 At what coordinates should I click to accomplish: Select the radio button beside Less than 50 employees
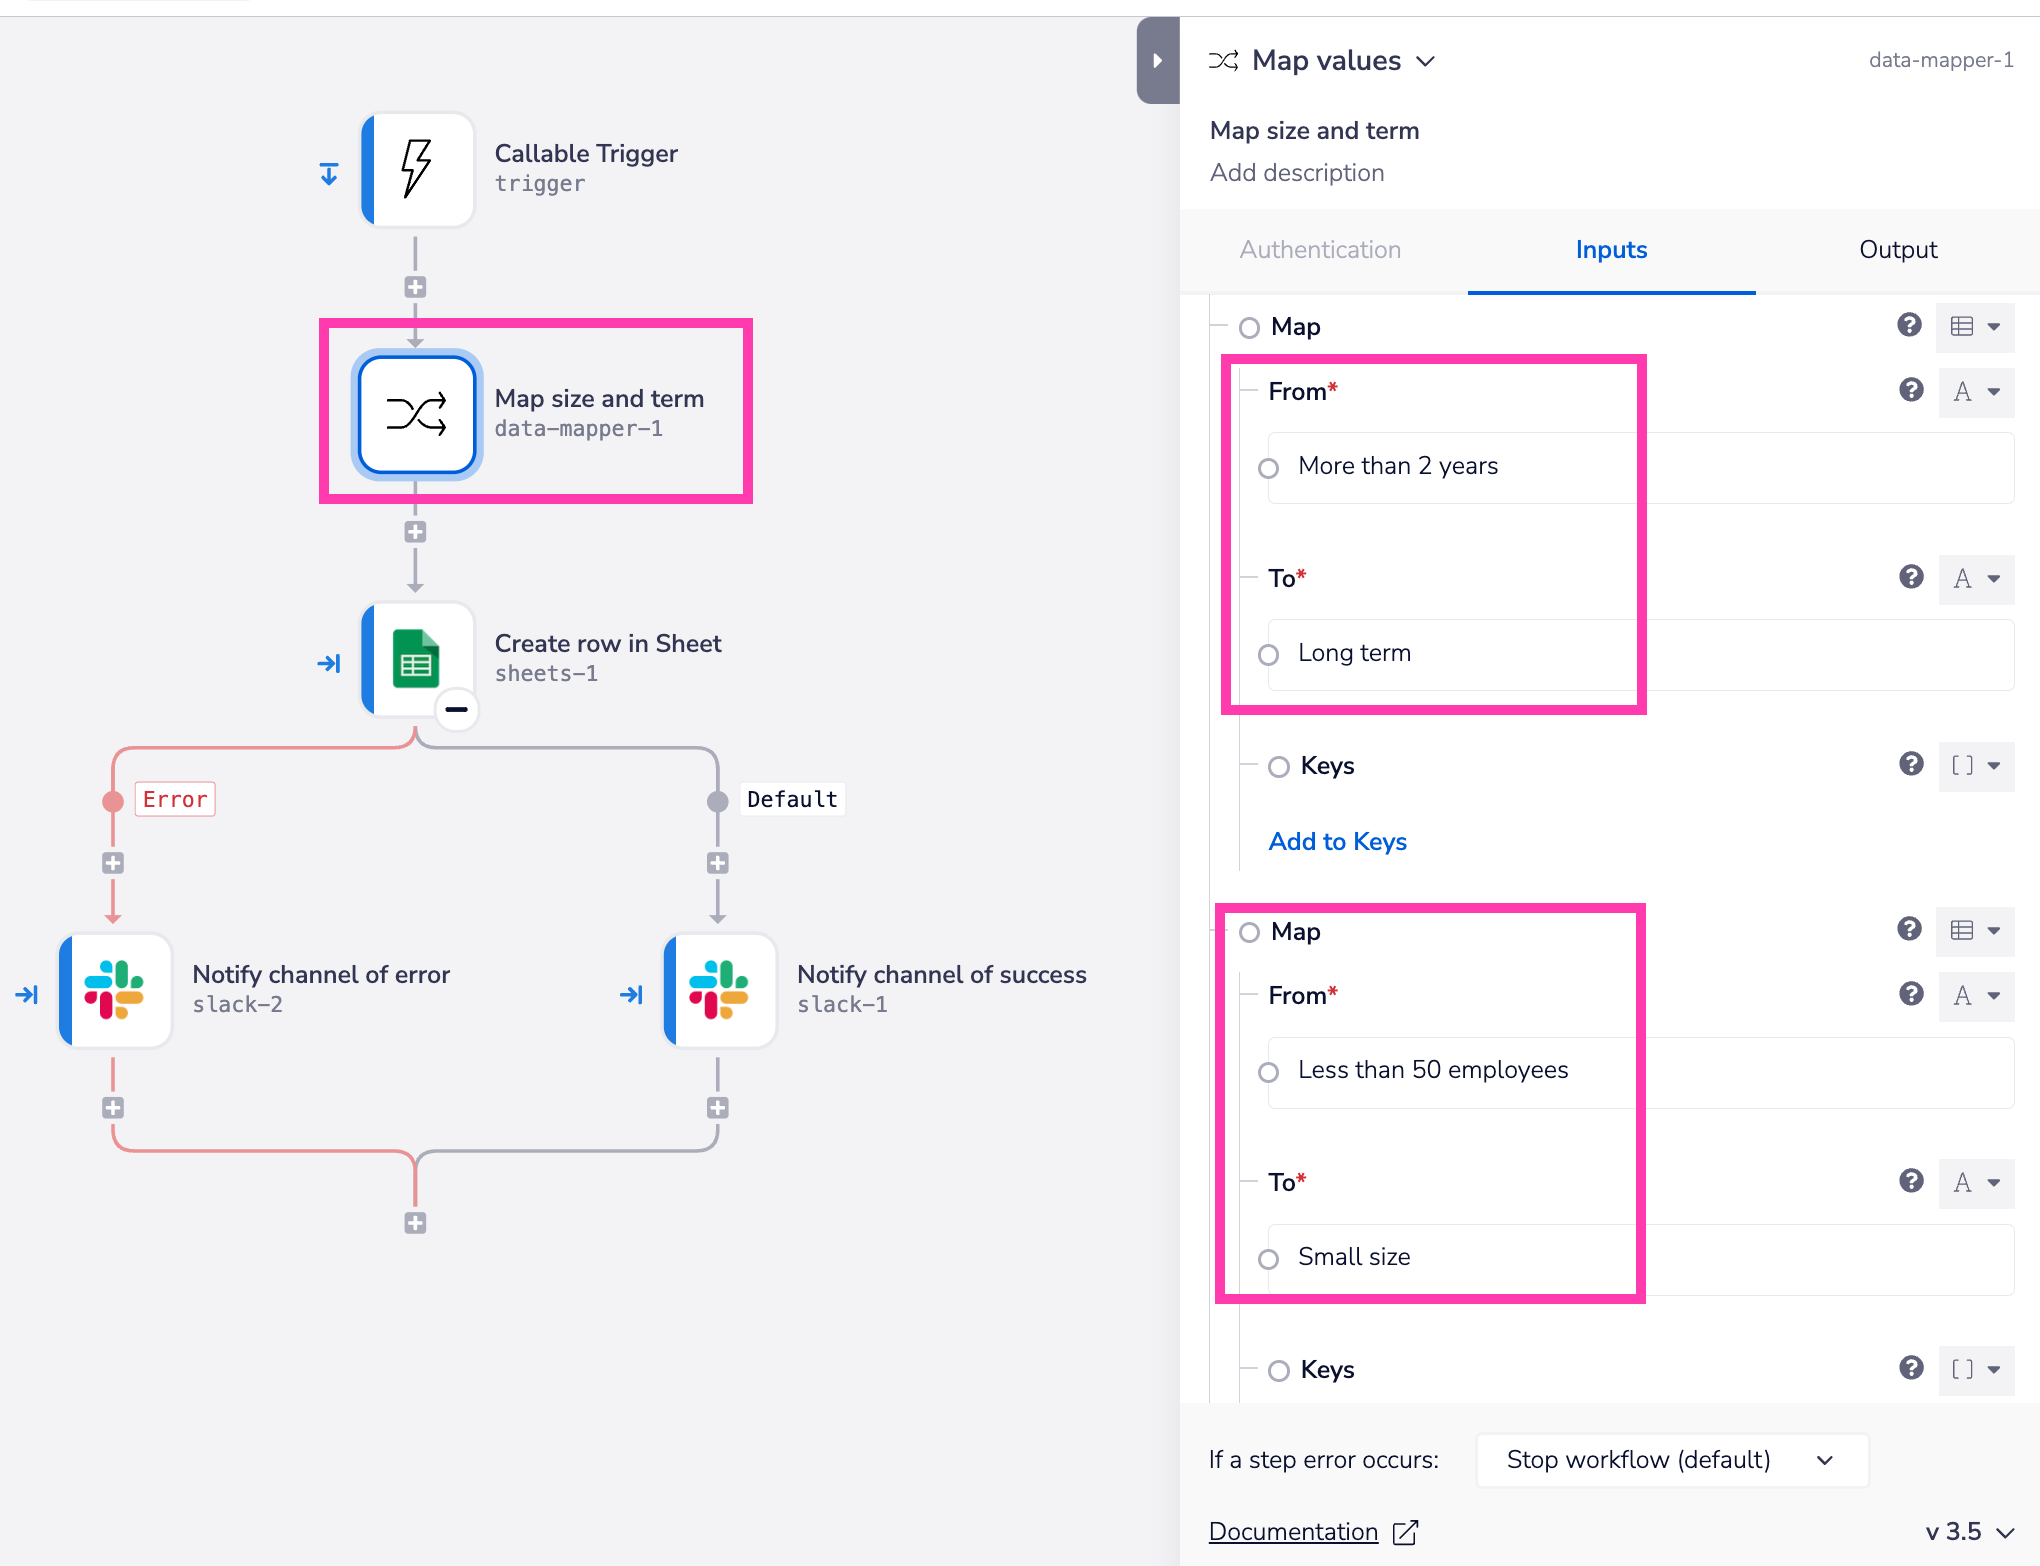1268,1071
